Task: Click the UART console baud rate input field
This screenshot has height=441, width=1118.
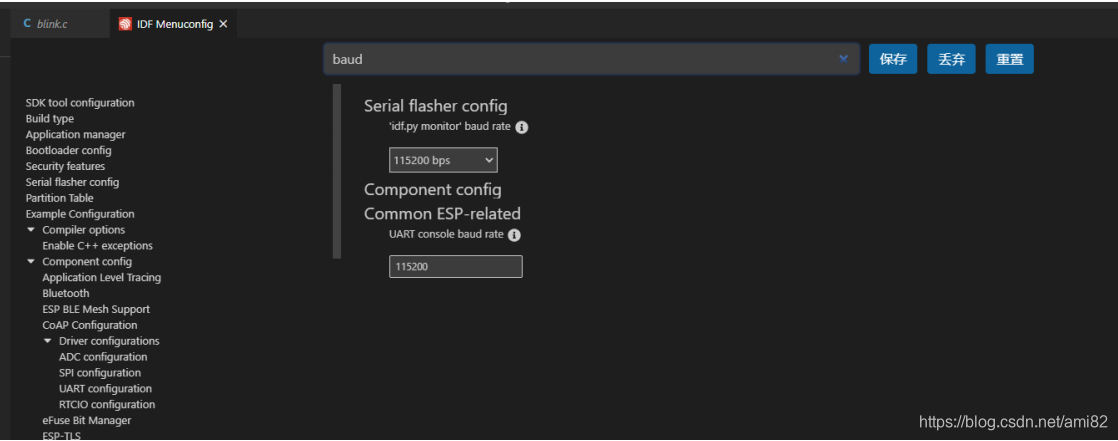Action: click(456, 266)
